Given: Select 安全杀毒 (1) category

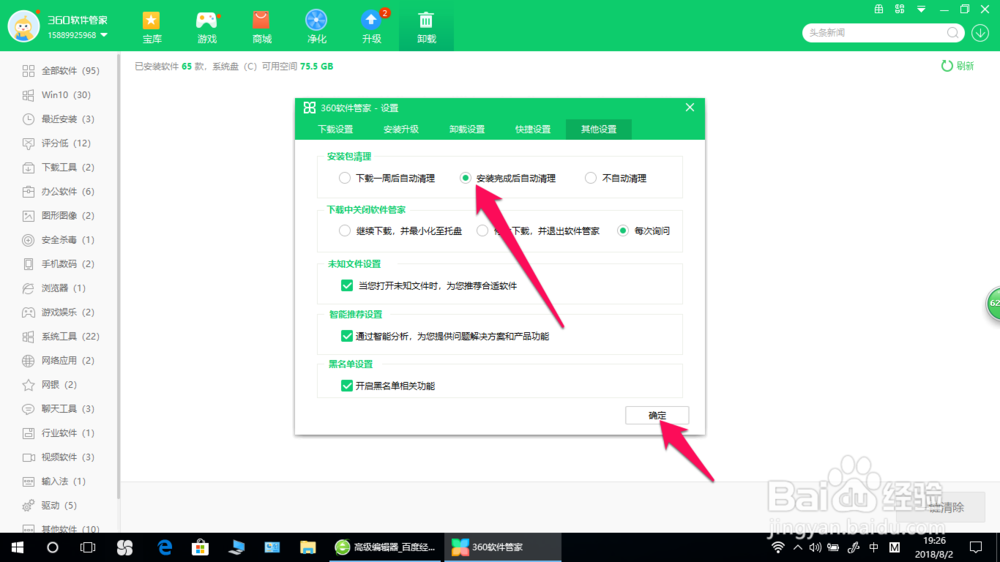Looking at the screenshot, I should click(58, 240).
